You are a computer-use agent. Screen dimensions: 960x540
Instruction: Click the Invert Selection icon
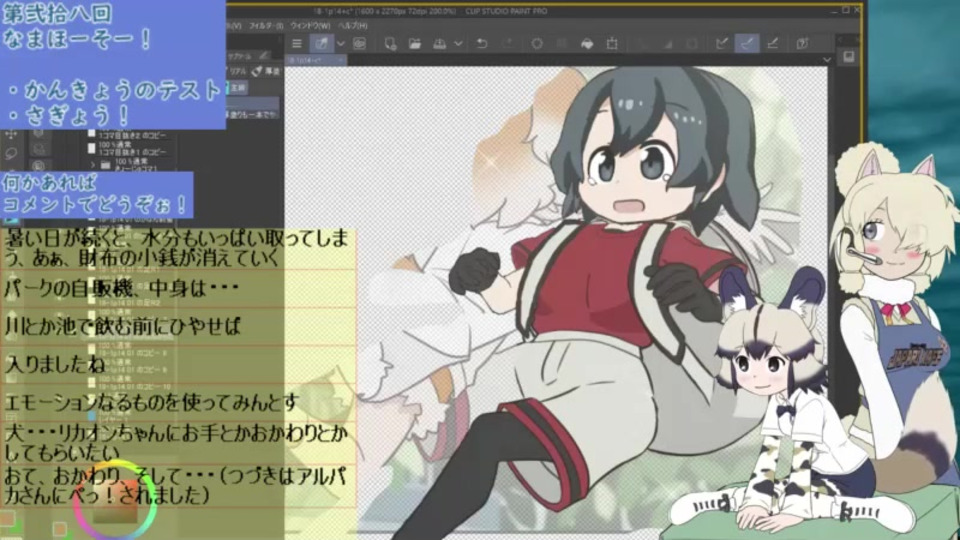(x=667, y=43)
